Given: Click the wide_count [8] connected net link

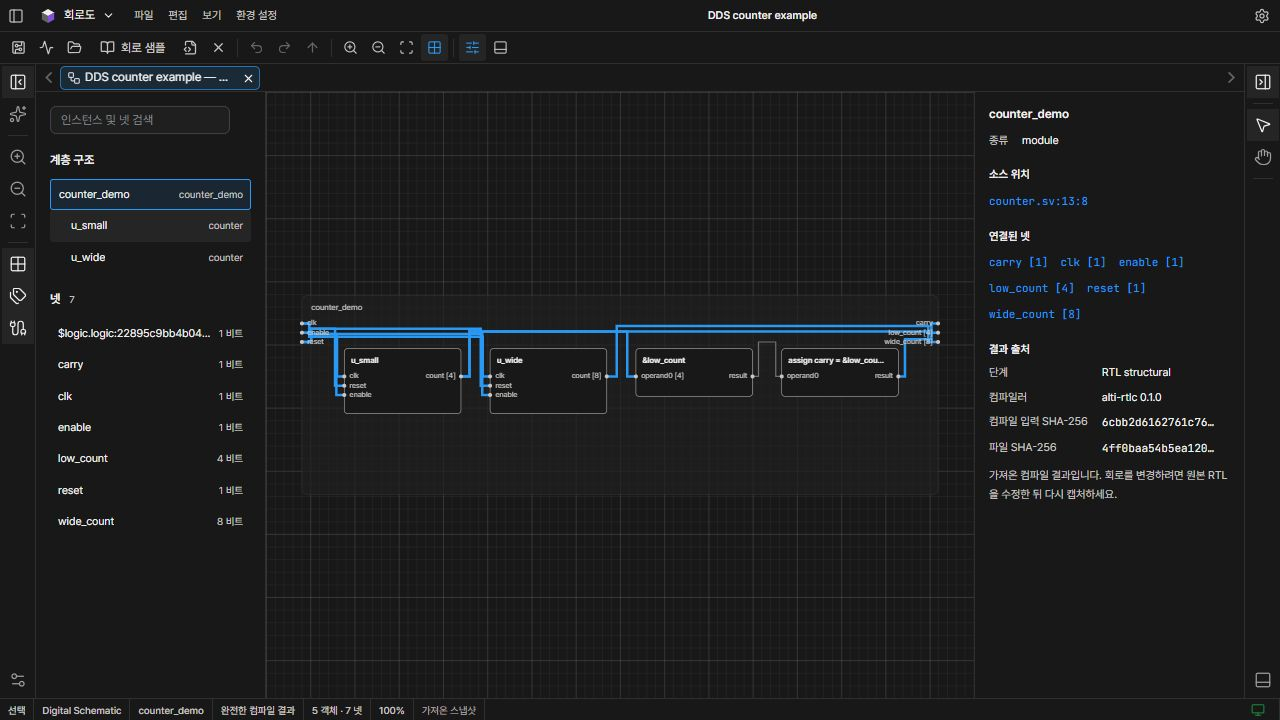Looking at the screenshot, I should tap(1035, 314).
